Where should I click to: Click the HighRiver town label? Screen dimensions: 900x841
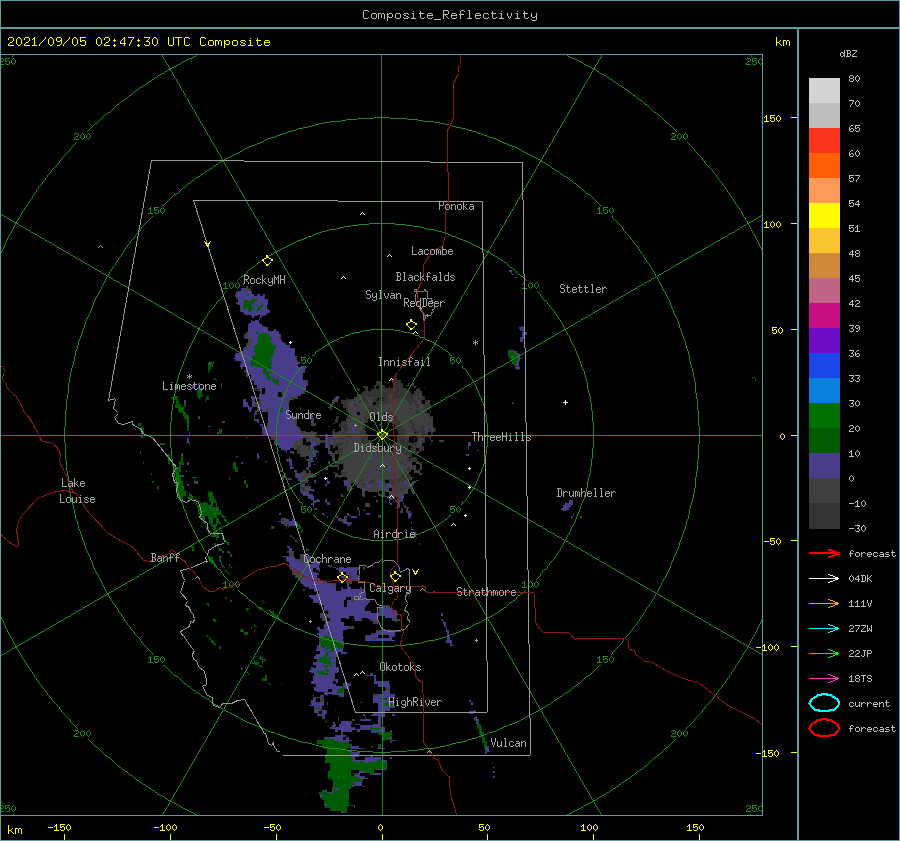pyautogui.click(x=415, y=702)
